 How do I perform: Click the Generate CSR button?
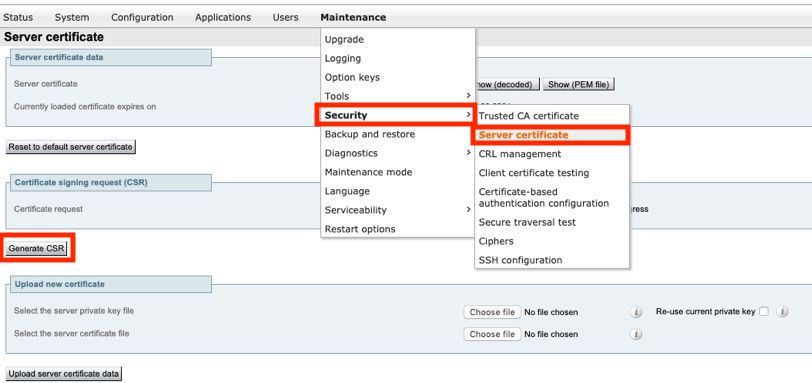click(37, 248)
